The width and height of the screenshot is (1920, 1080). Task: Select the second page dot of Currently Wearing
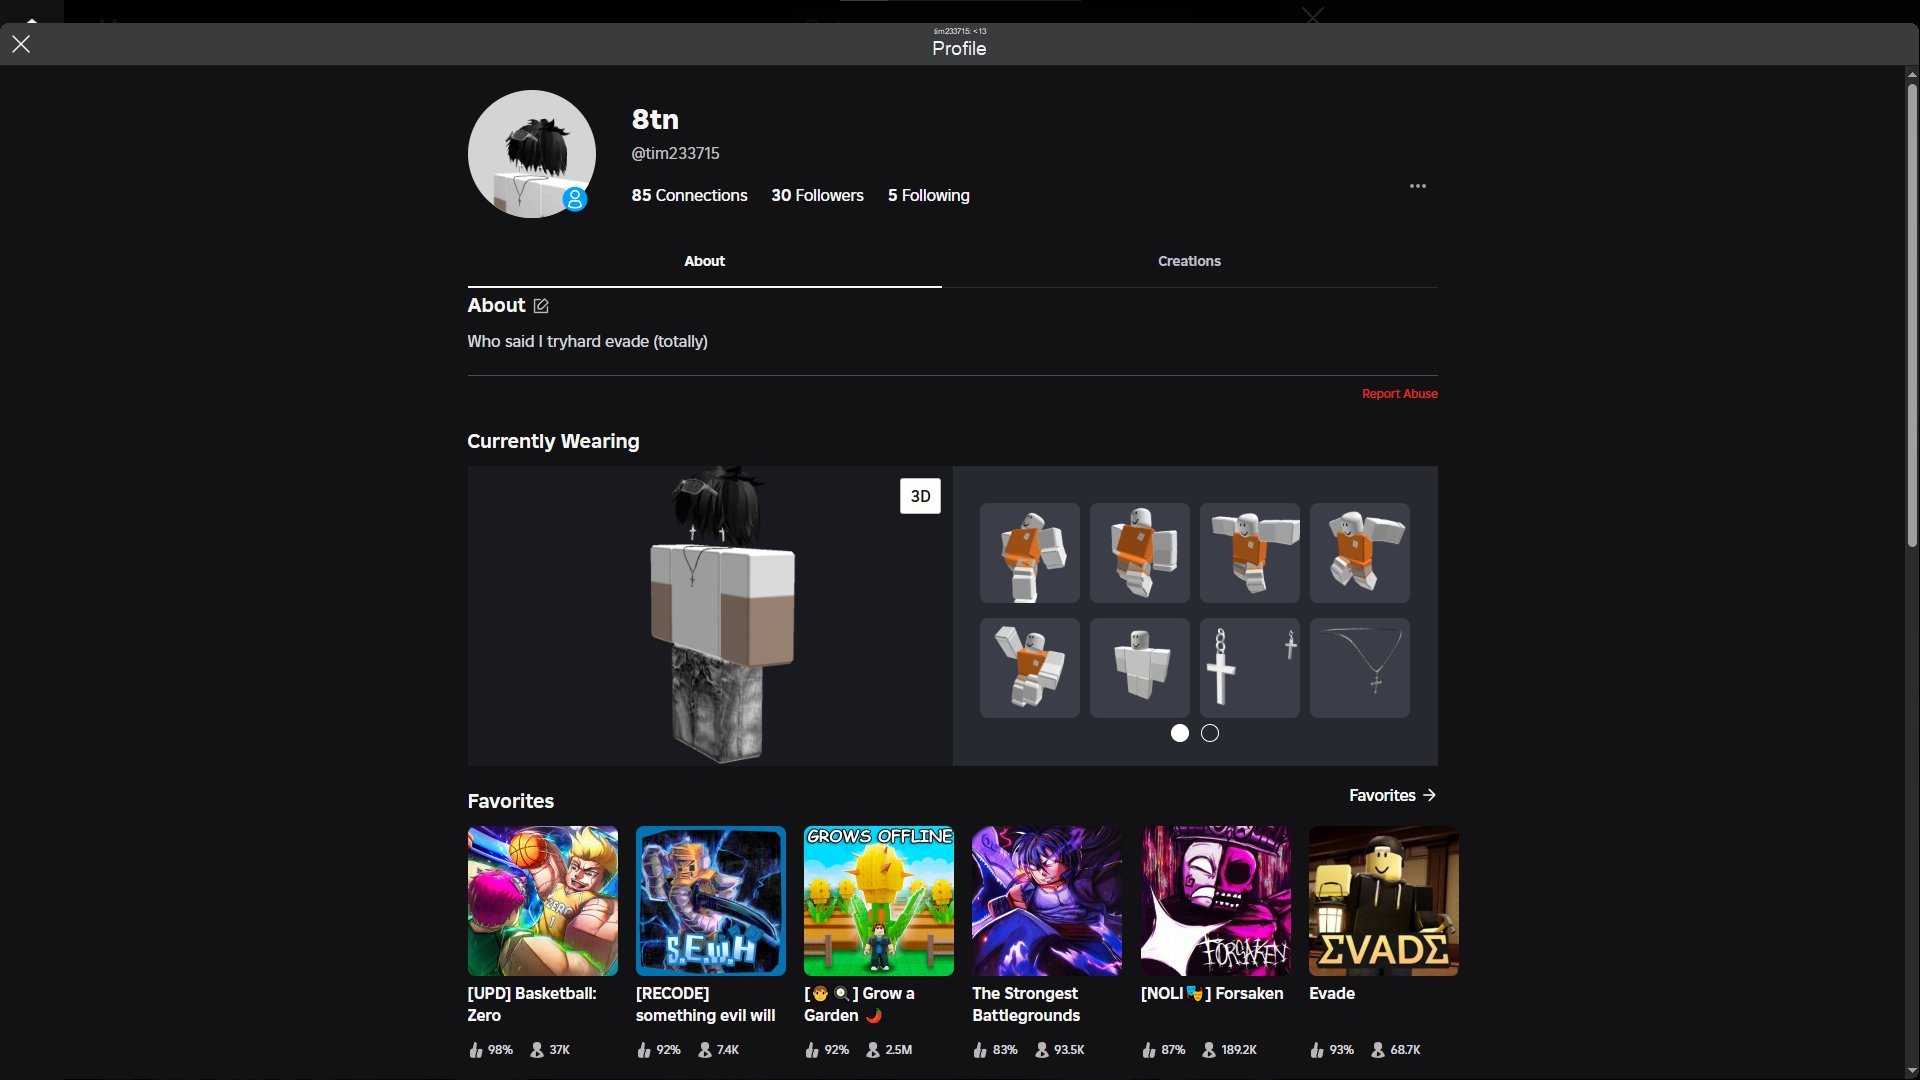(x=1210, y=733)
